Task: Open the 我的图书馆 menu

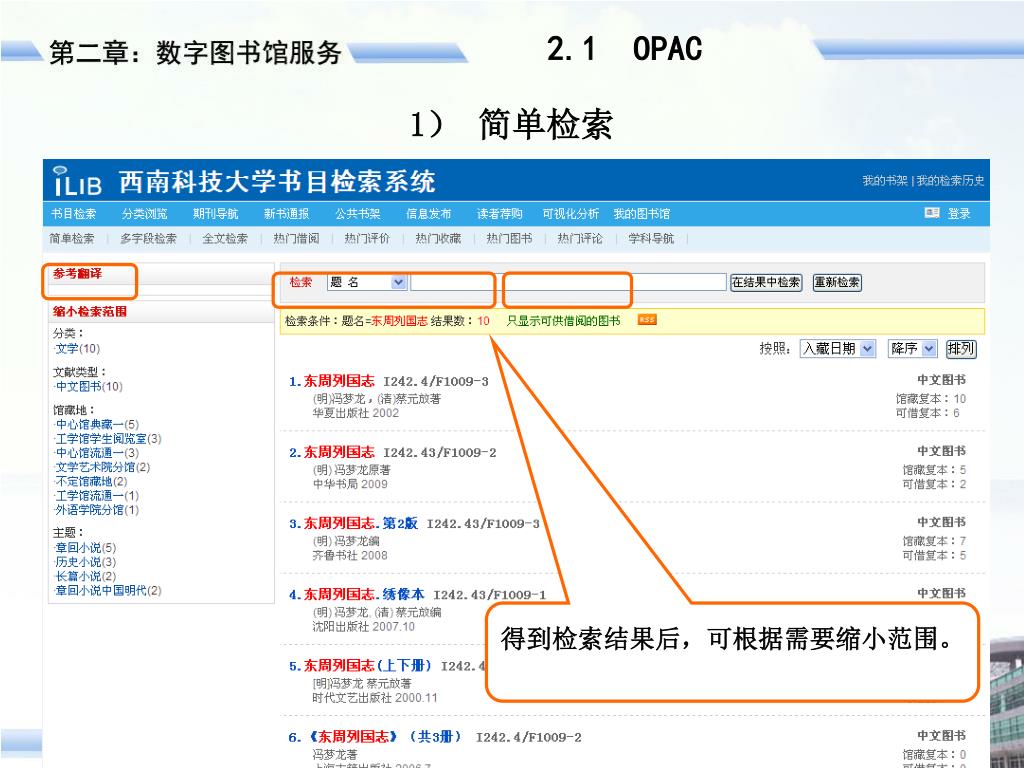Action: (642, 214)
